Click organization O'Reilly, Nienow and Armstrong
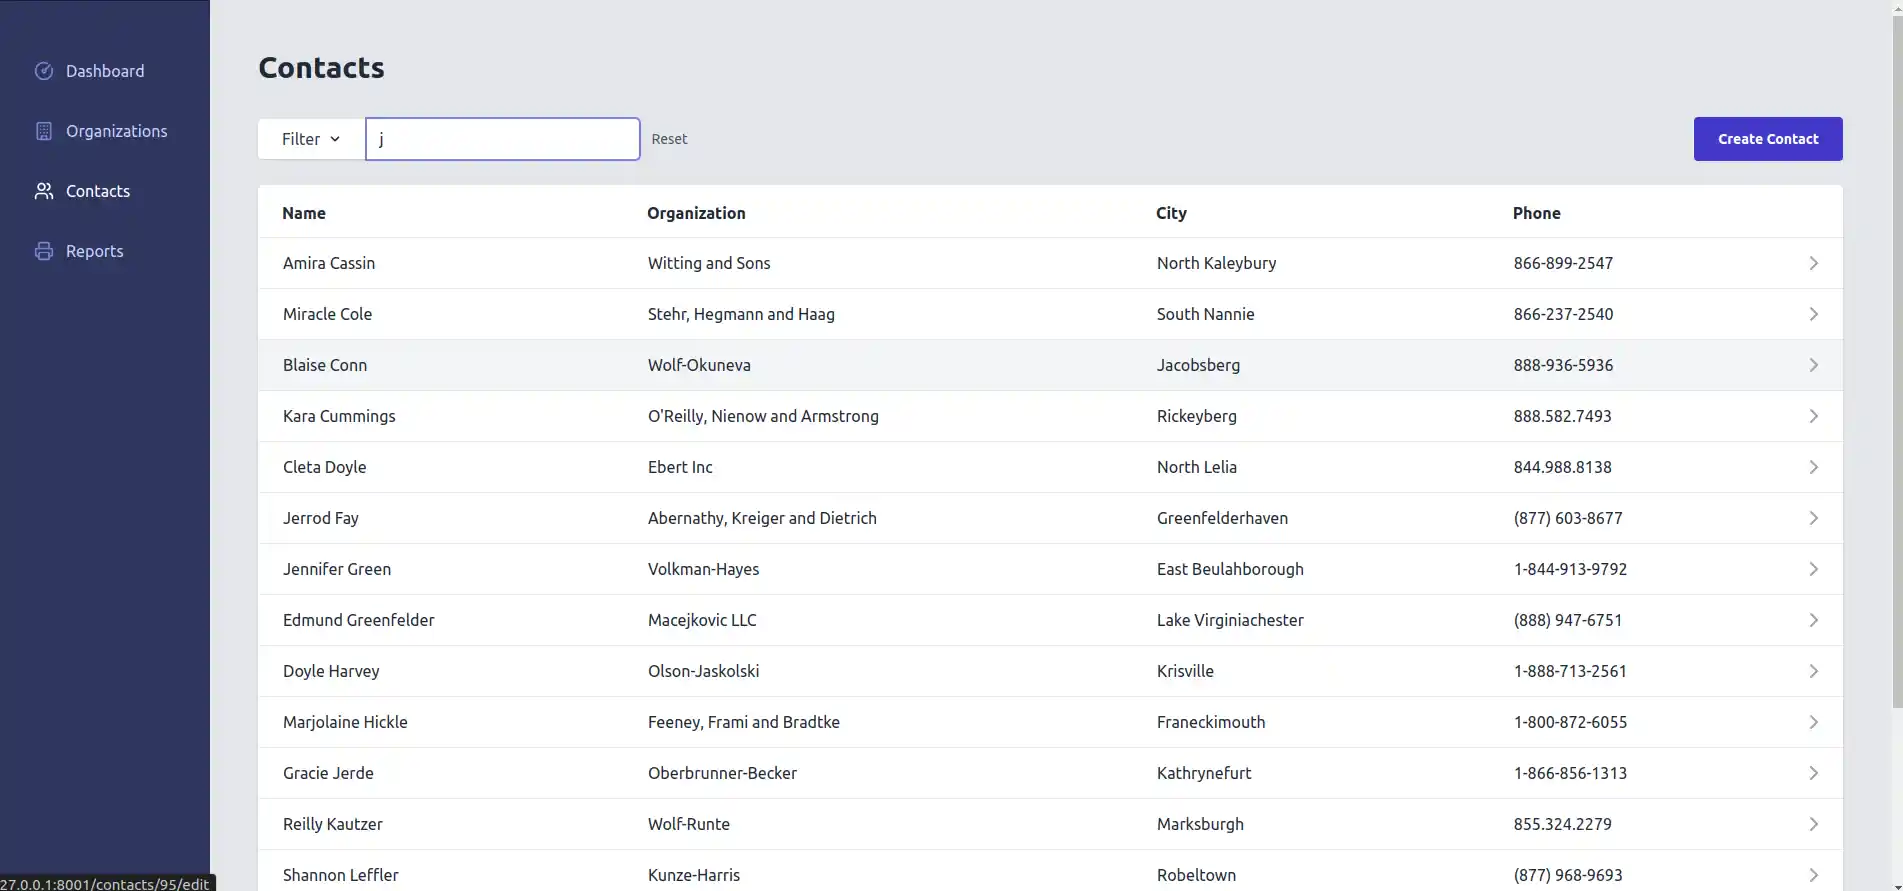 [x=763, y=416]
